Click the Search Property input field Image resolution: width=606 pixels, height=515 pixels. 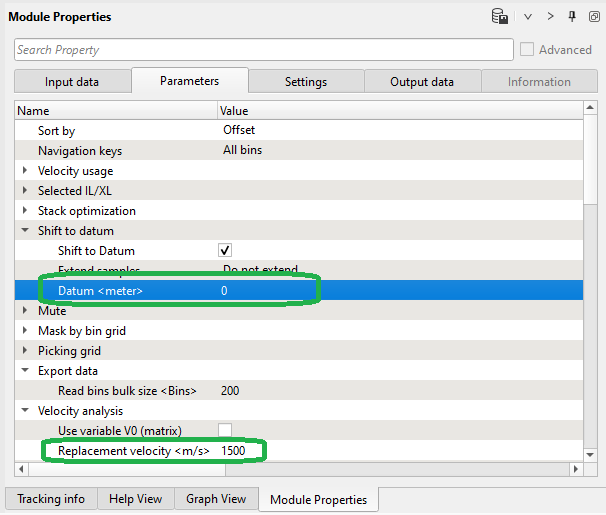[262, 50]
